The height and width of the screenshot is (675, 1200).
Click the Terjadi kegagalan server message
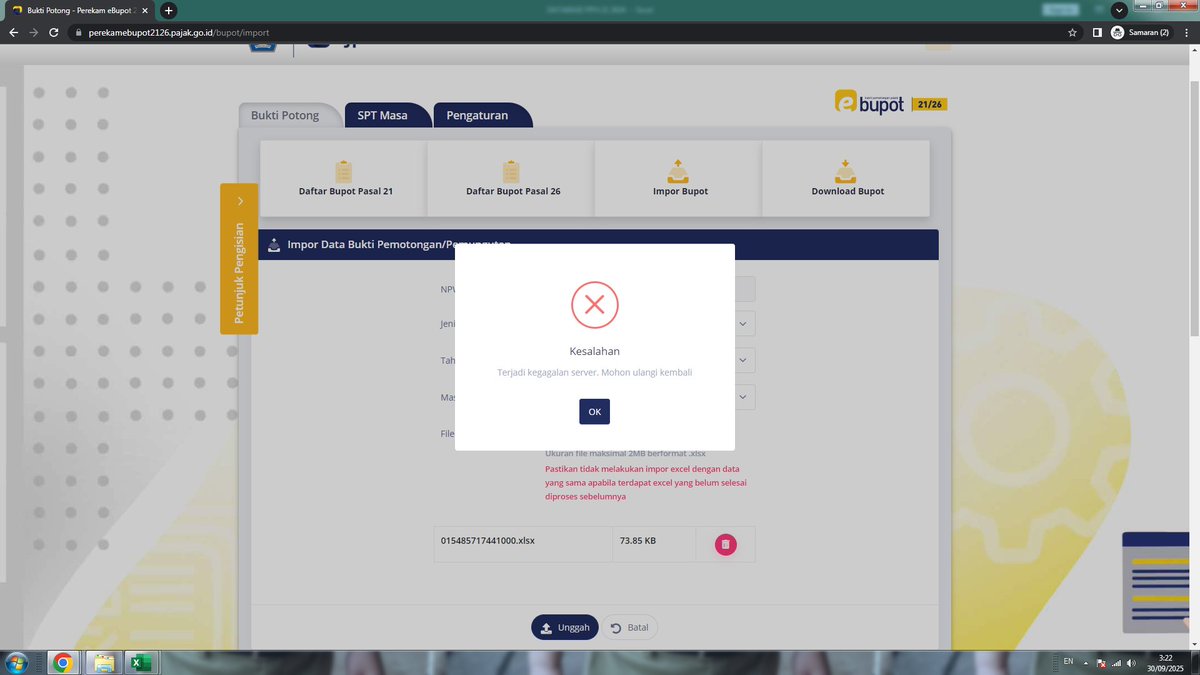(x=594, y=372)
